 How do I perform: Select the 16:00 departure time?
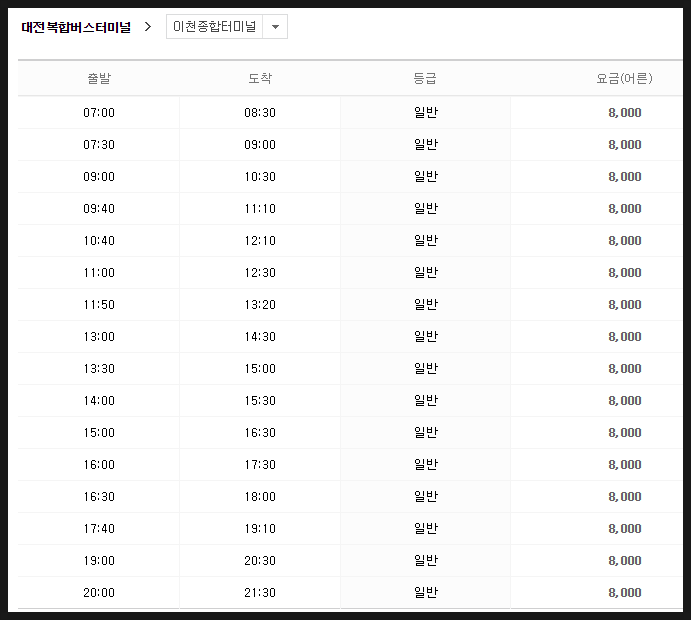click(x=99, y=464)
